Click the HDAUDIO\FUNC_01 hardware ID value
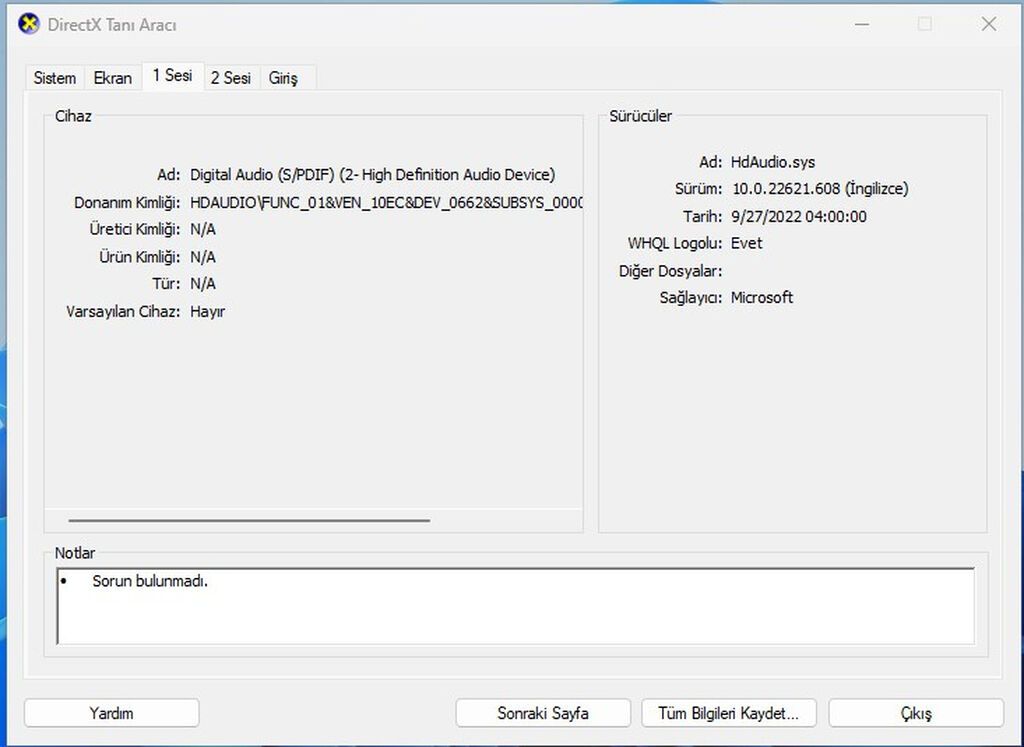Viewport: 1024px width, 747px height. [x=386, y=202]
